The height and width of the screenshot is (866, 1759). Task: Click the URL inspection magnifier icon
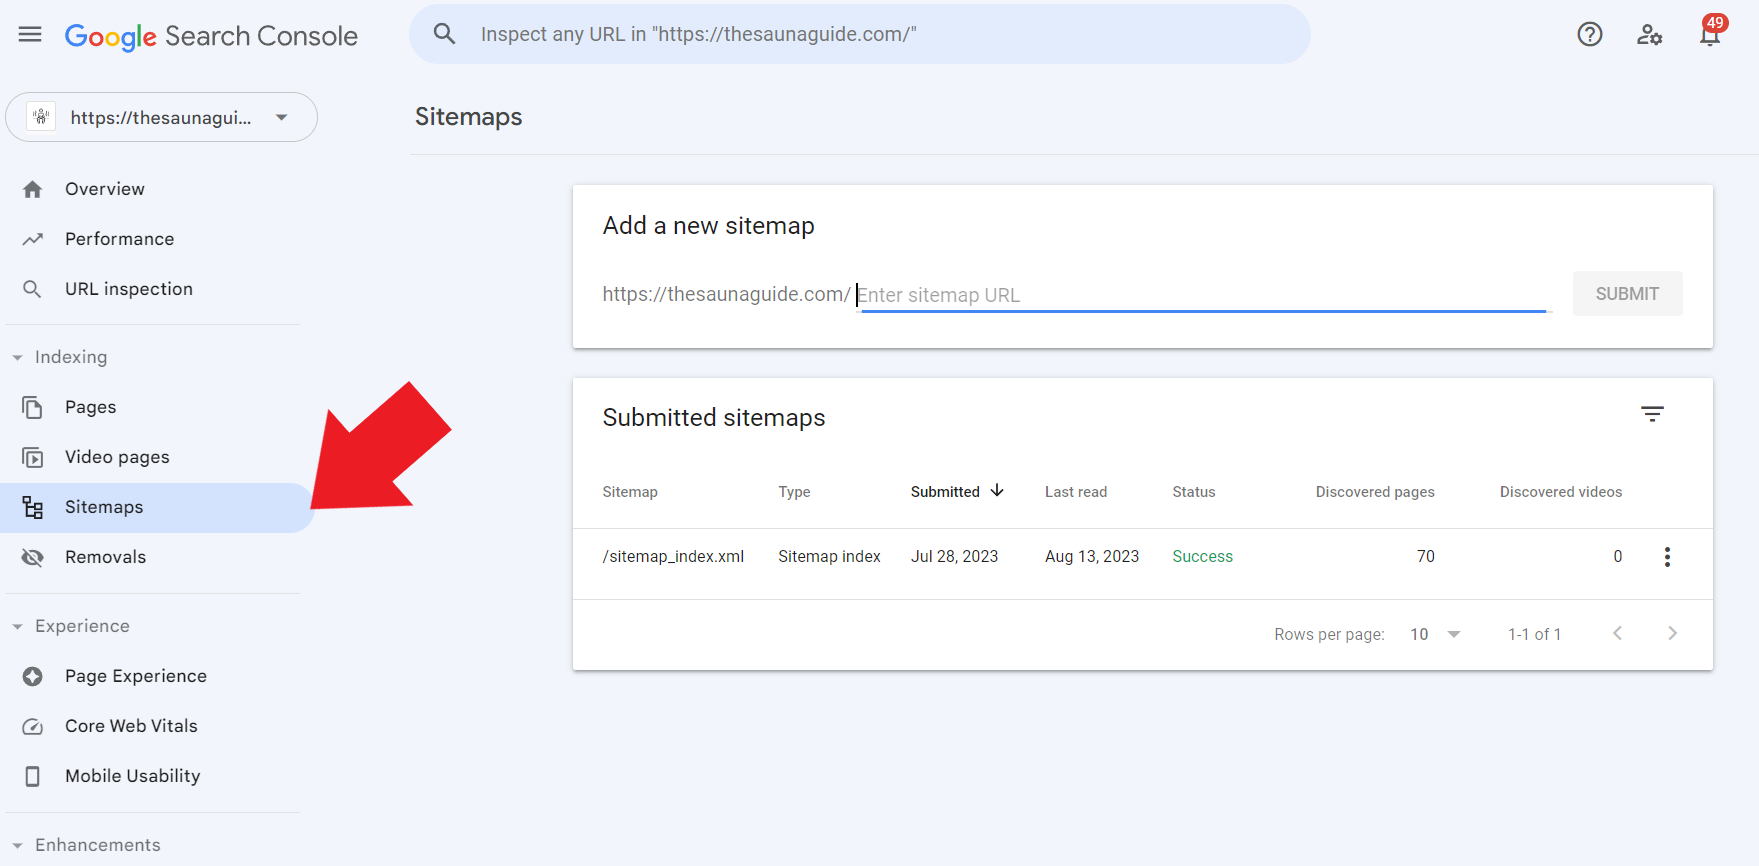coord(33,289)
